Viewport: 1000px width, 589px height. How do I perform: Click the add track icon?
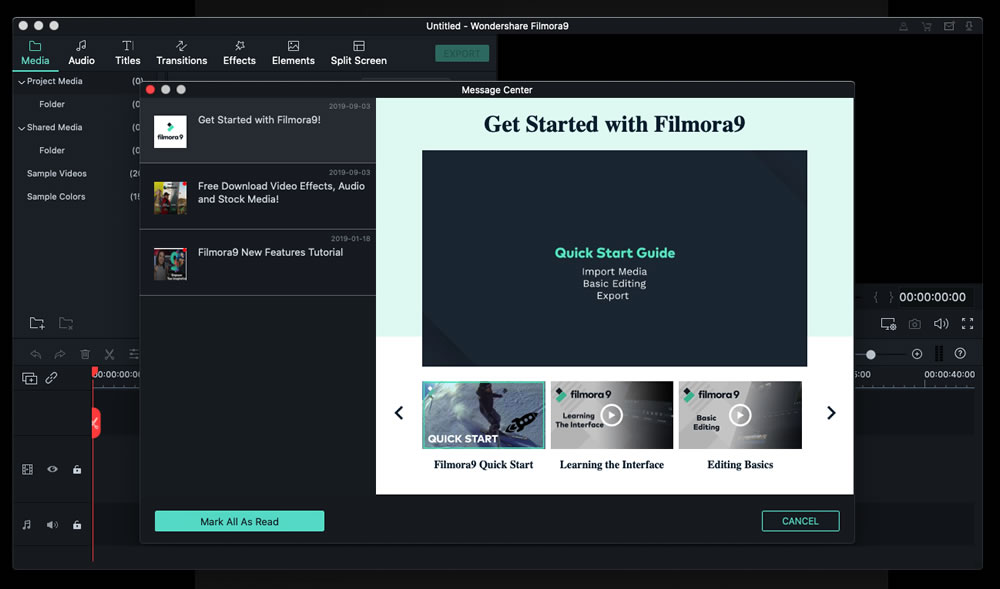pos(29,378)
